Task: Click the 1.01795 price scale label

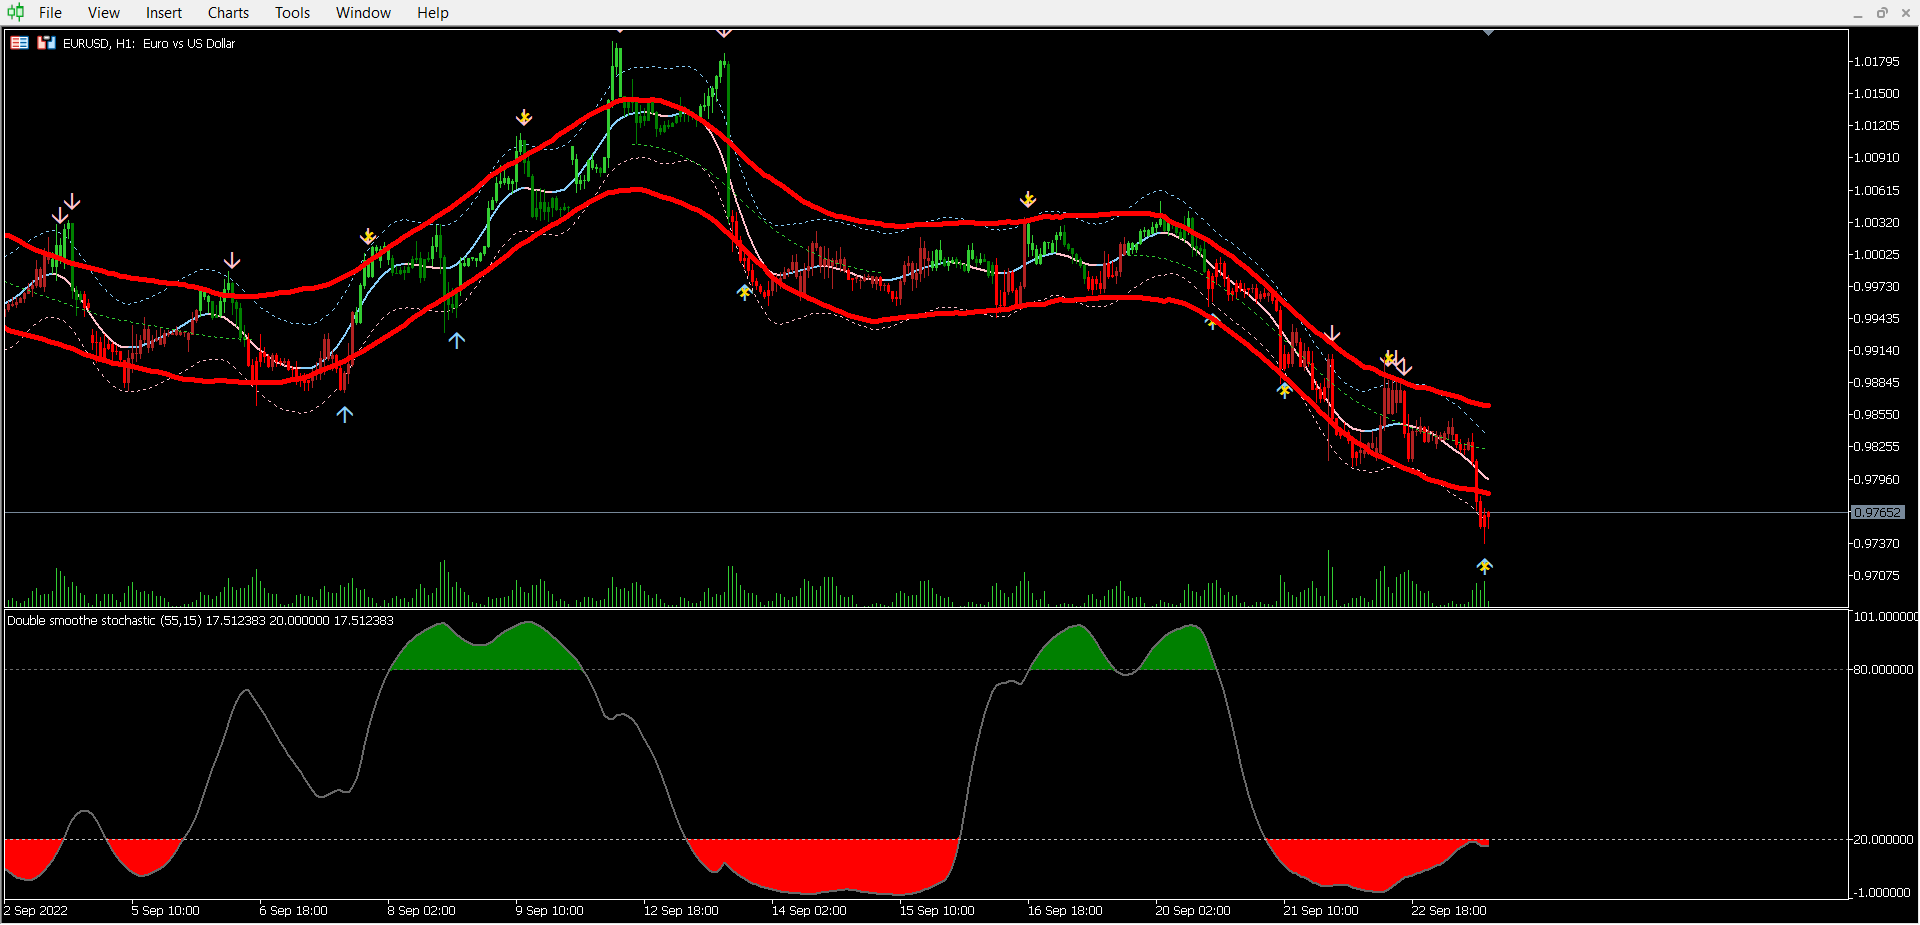Action: coord(1876,62)
